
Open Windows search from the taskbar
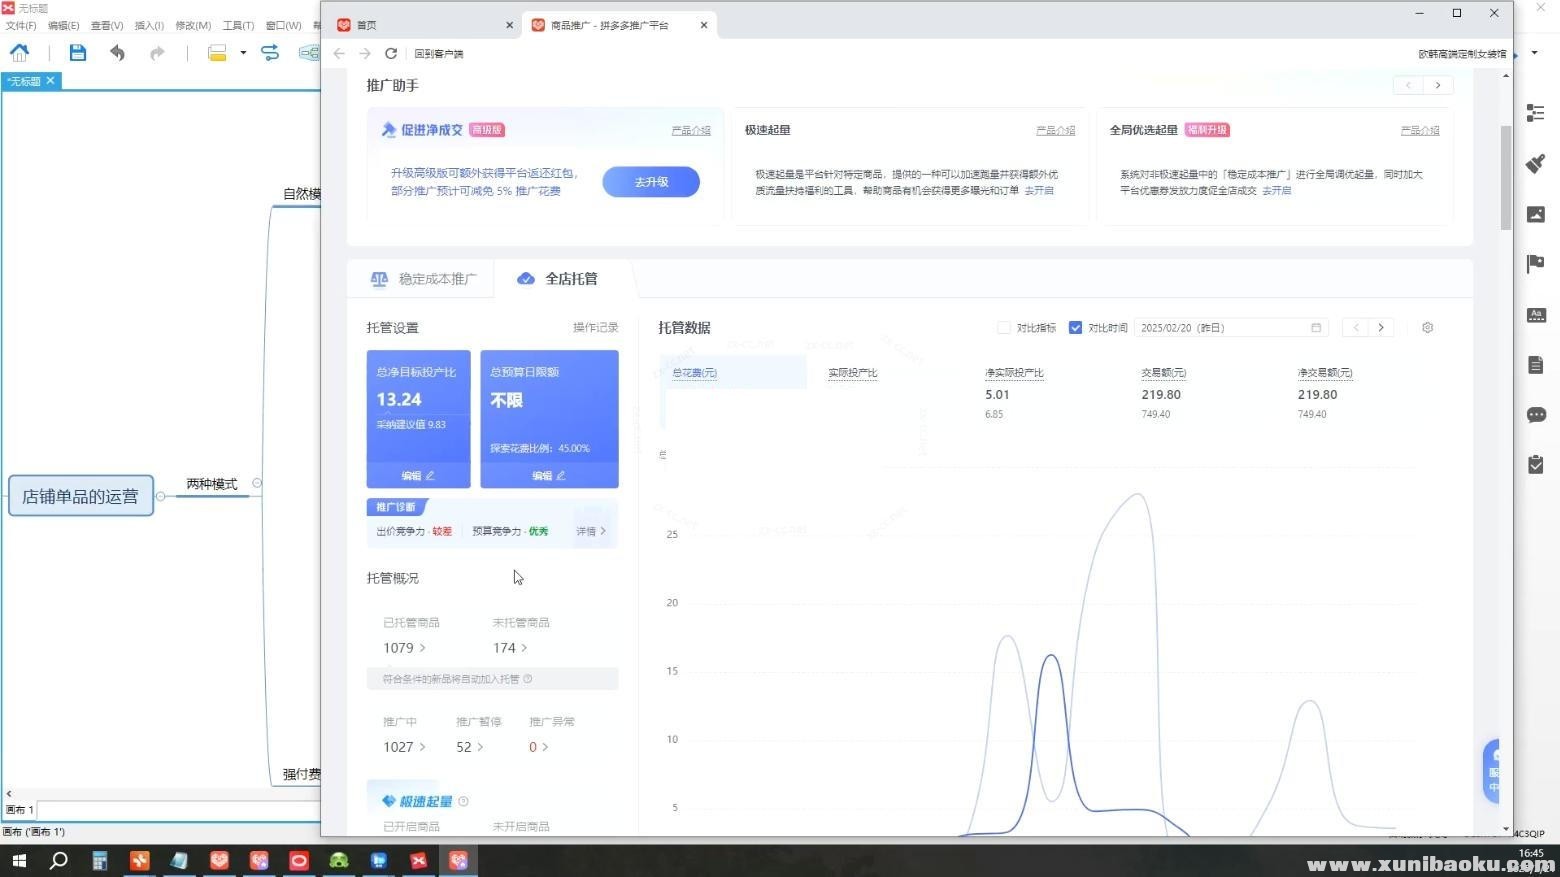(58, 860)
